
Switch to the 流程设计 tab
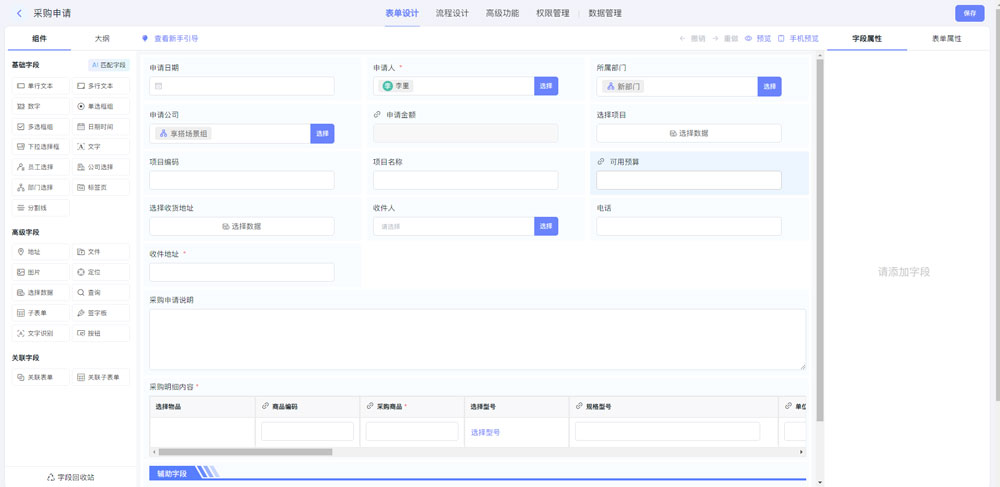pos(452,13)
